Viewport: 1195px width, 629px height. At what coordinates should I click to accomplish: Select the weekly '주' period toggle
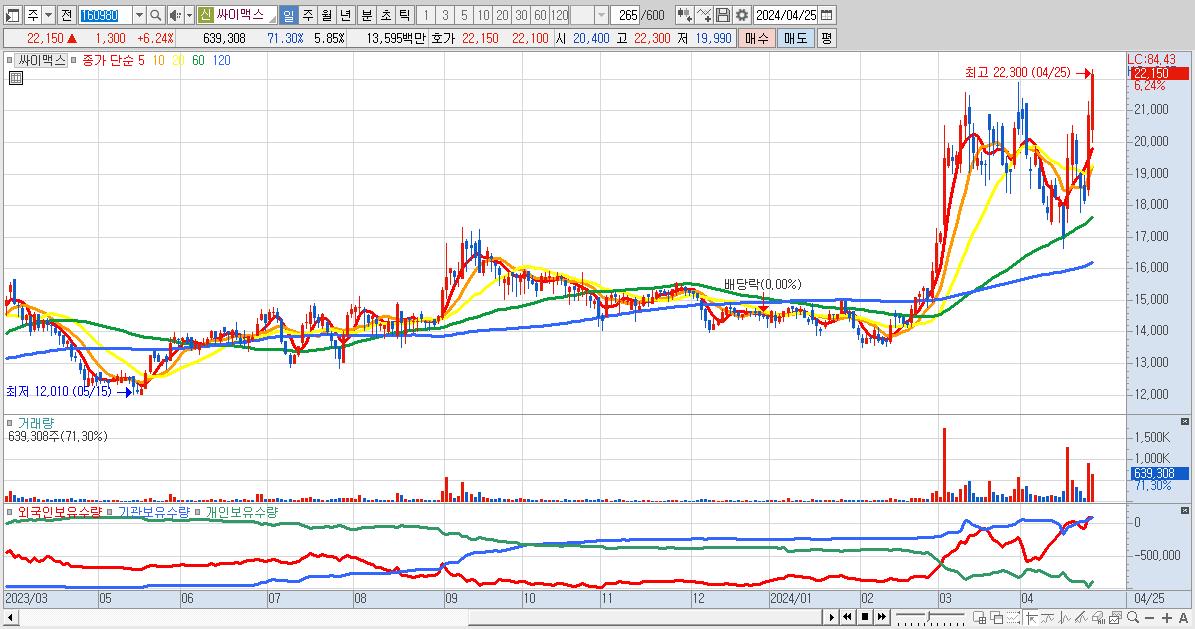coord(307,15)
